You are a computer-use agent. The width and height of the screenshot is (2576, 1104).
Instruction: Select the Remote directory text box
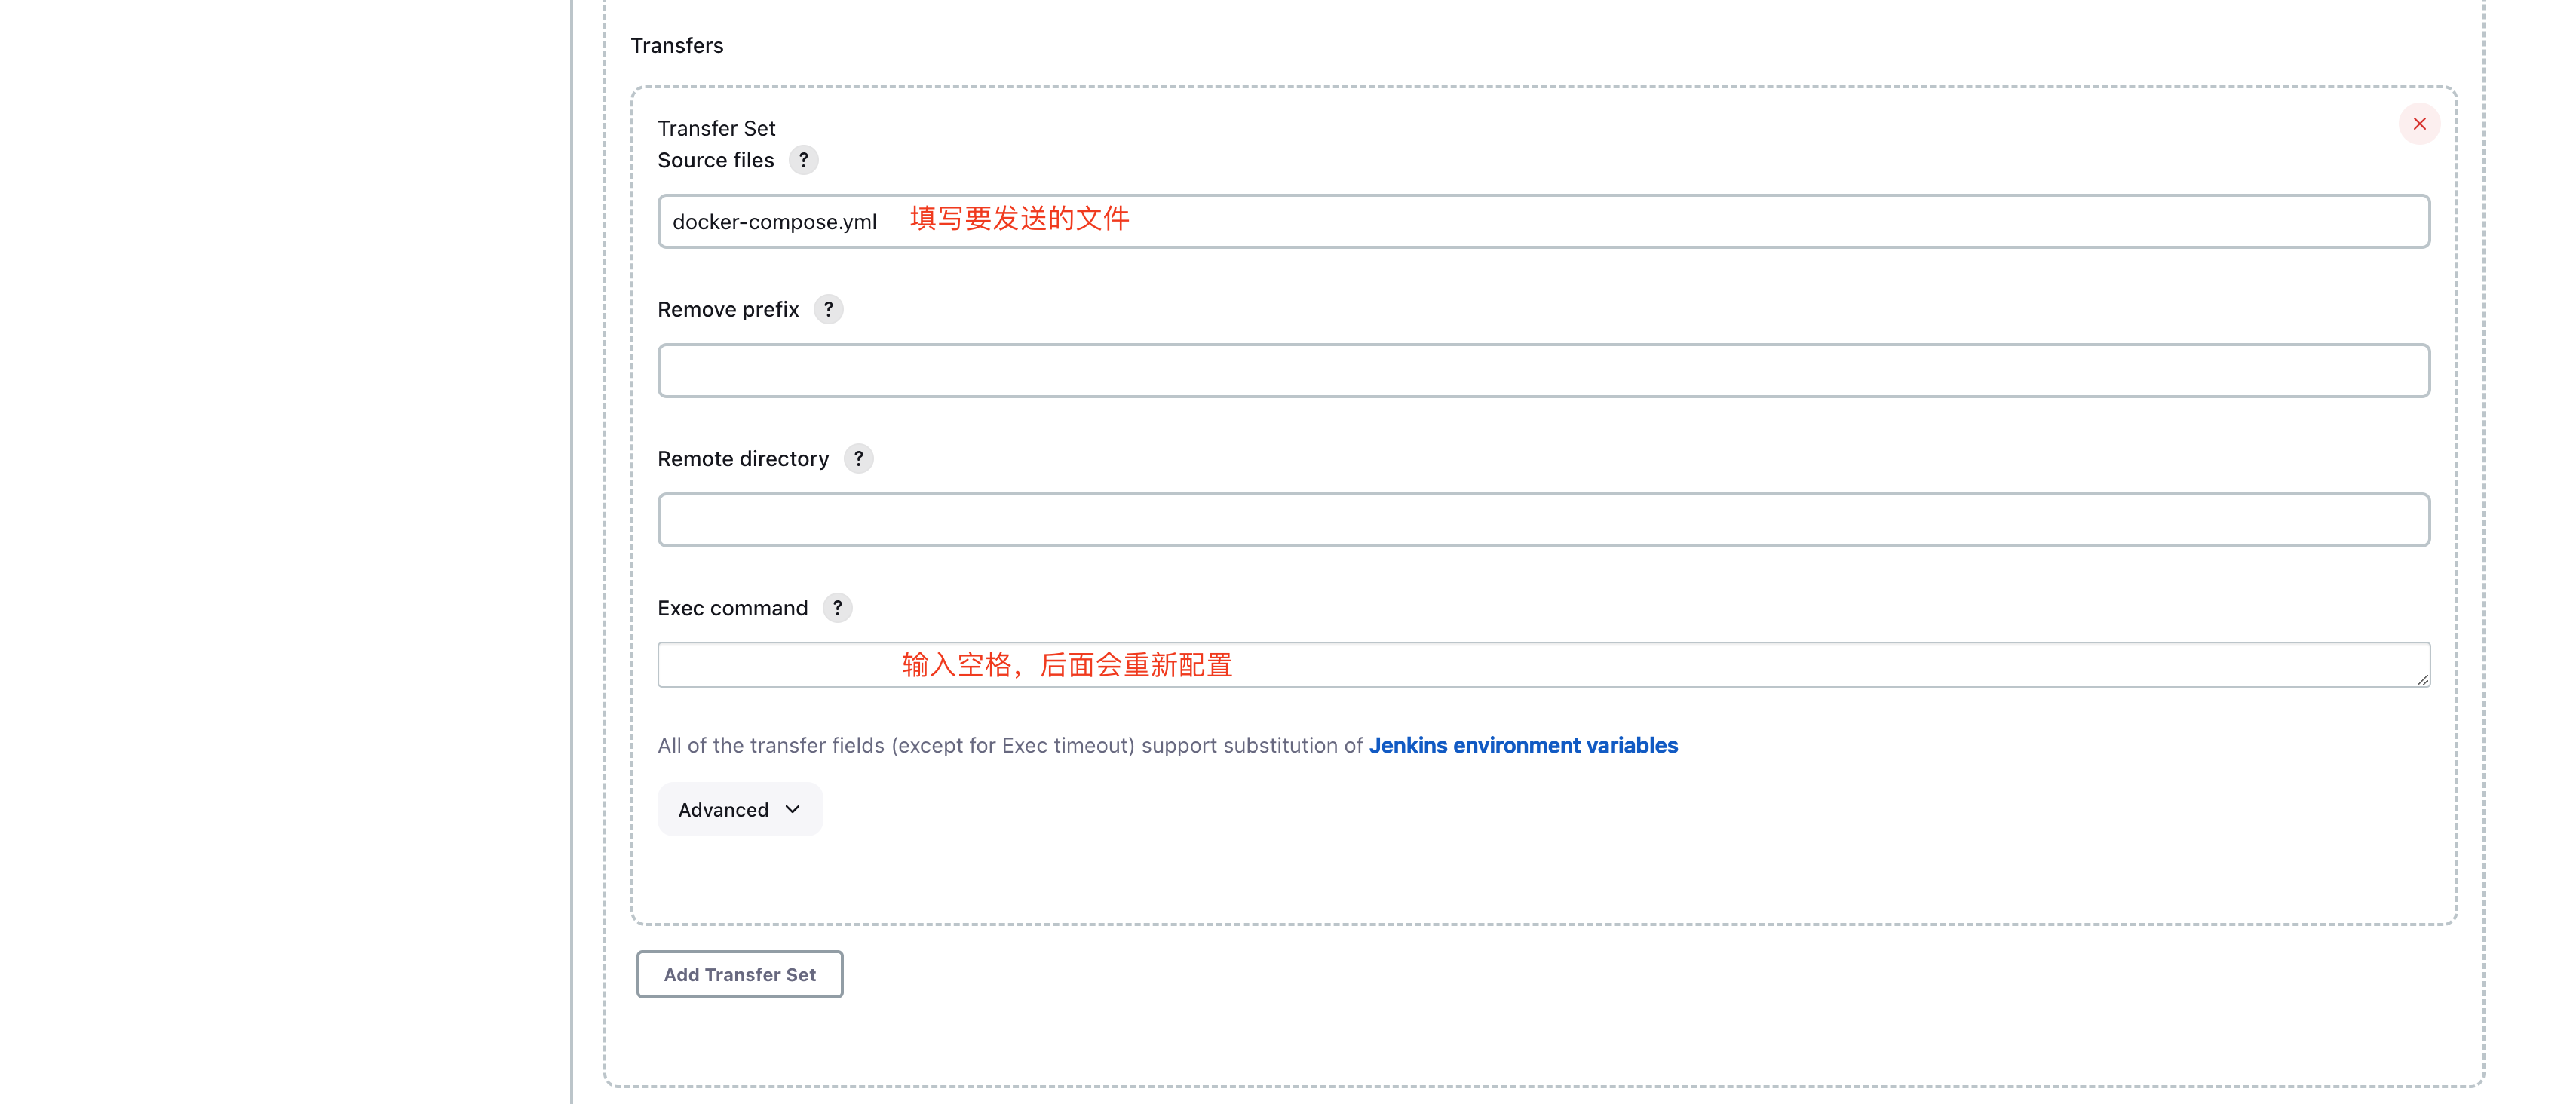click(x=1543, y=520)
